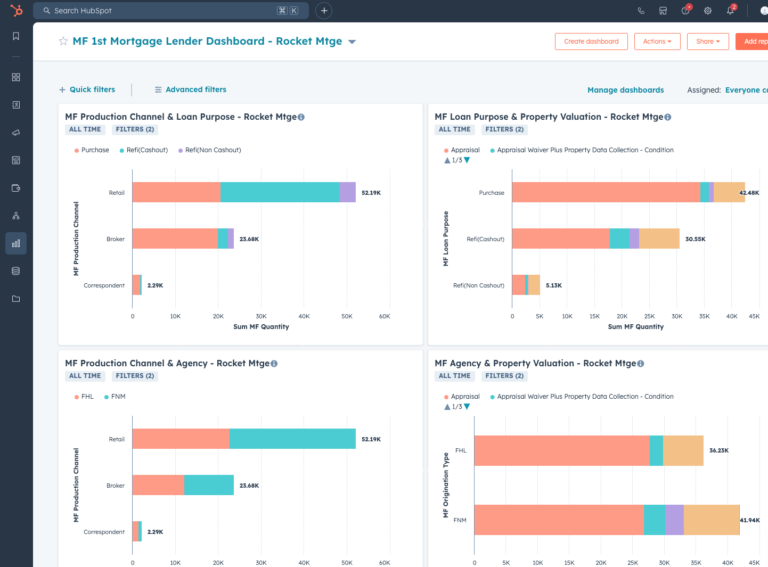The width and height of the screenshot is (768, 567).
Task: Open the calling phone icon in top bar
Action: 641,11
